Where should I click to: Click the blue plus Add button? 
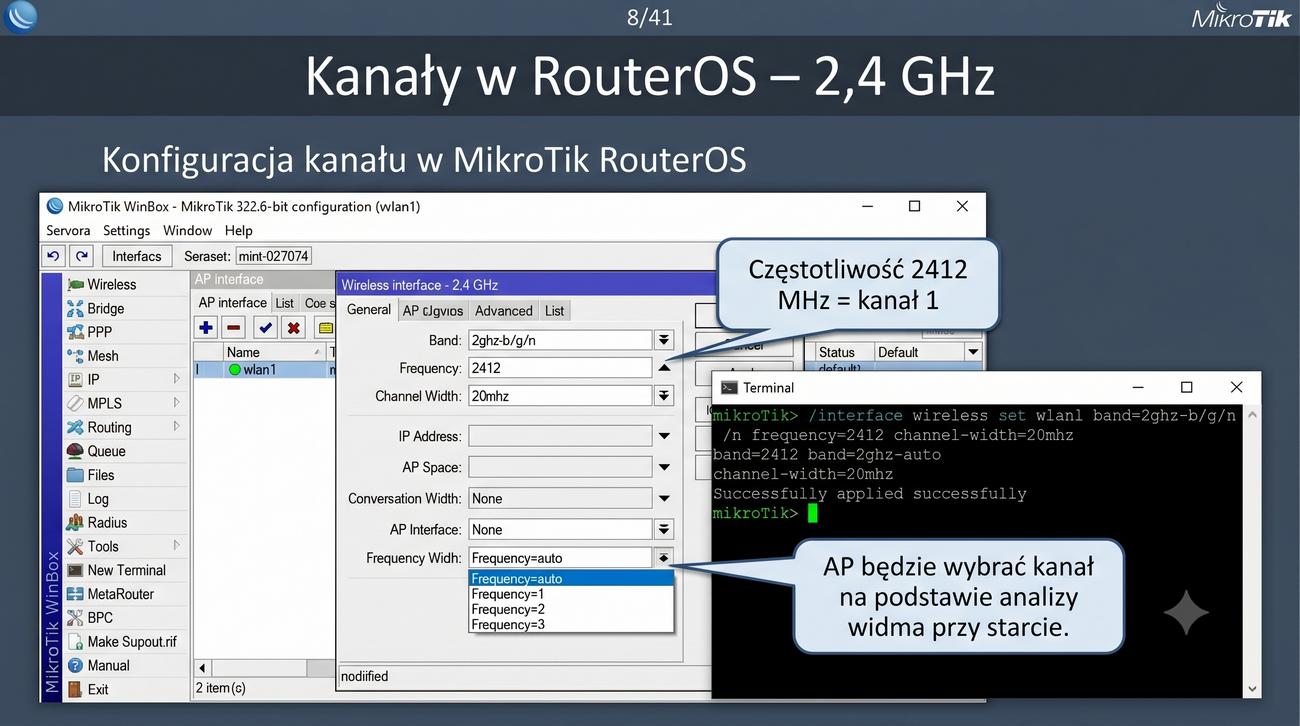tap(206, 327)
